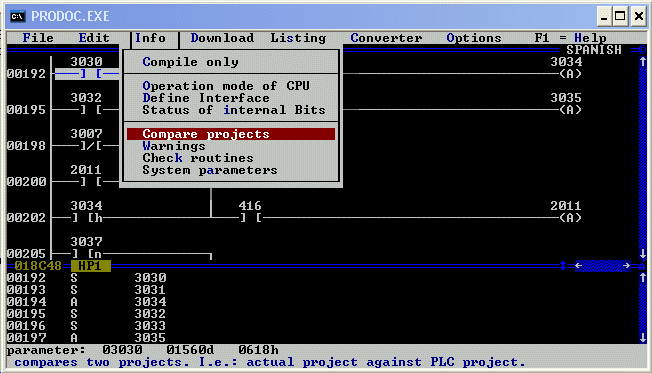Click the horizontal scrollbar hatched track
Image resolution: width=652 pixels, height=373 pixels.
click(603, 265)
